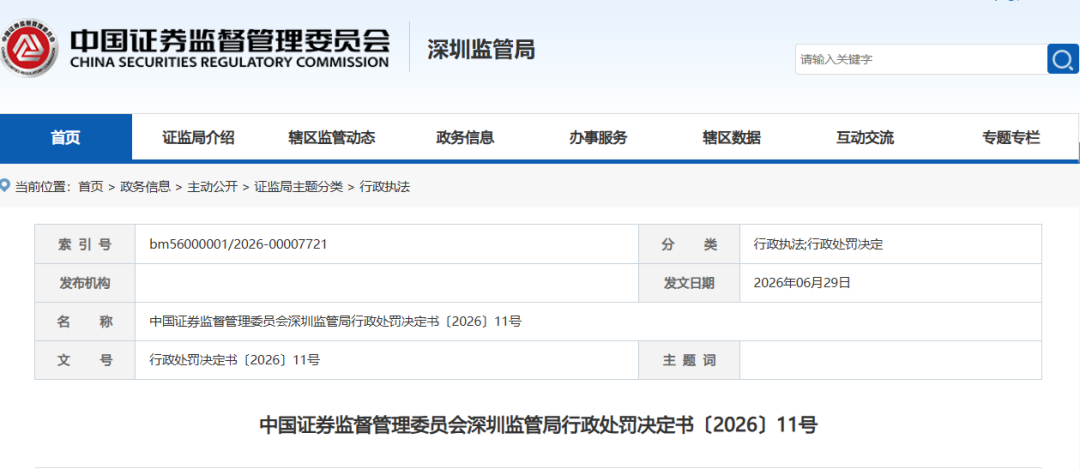
Task: Open the 办事服务 menu item
Action: tap(598, 138)
